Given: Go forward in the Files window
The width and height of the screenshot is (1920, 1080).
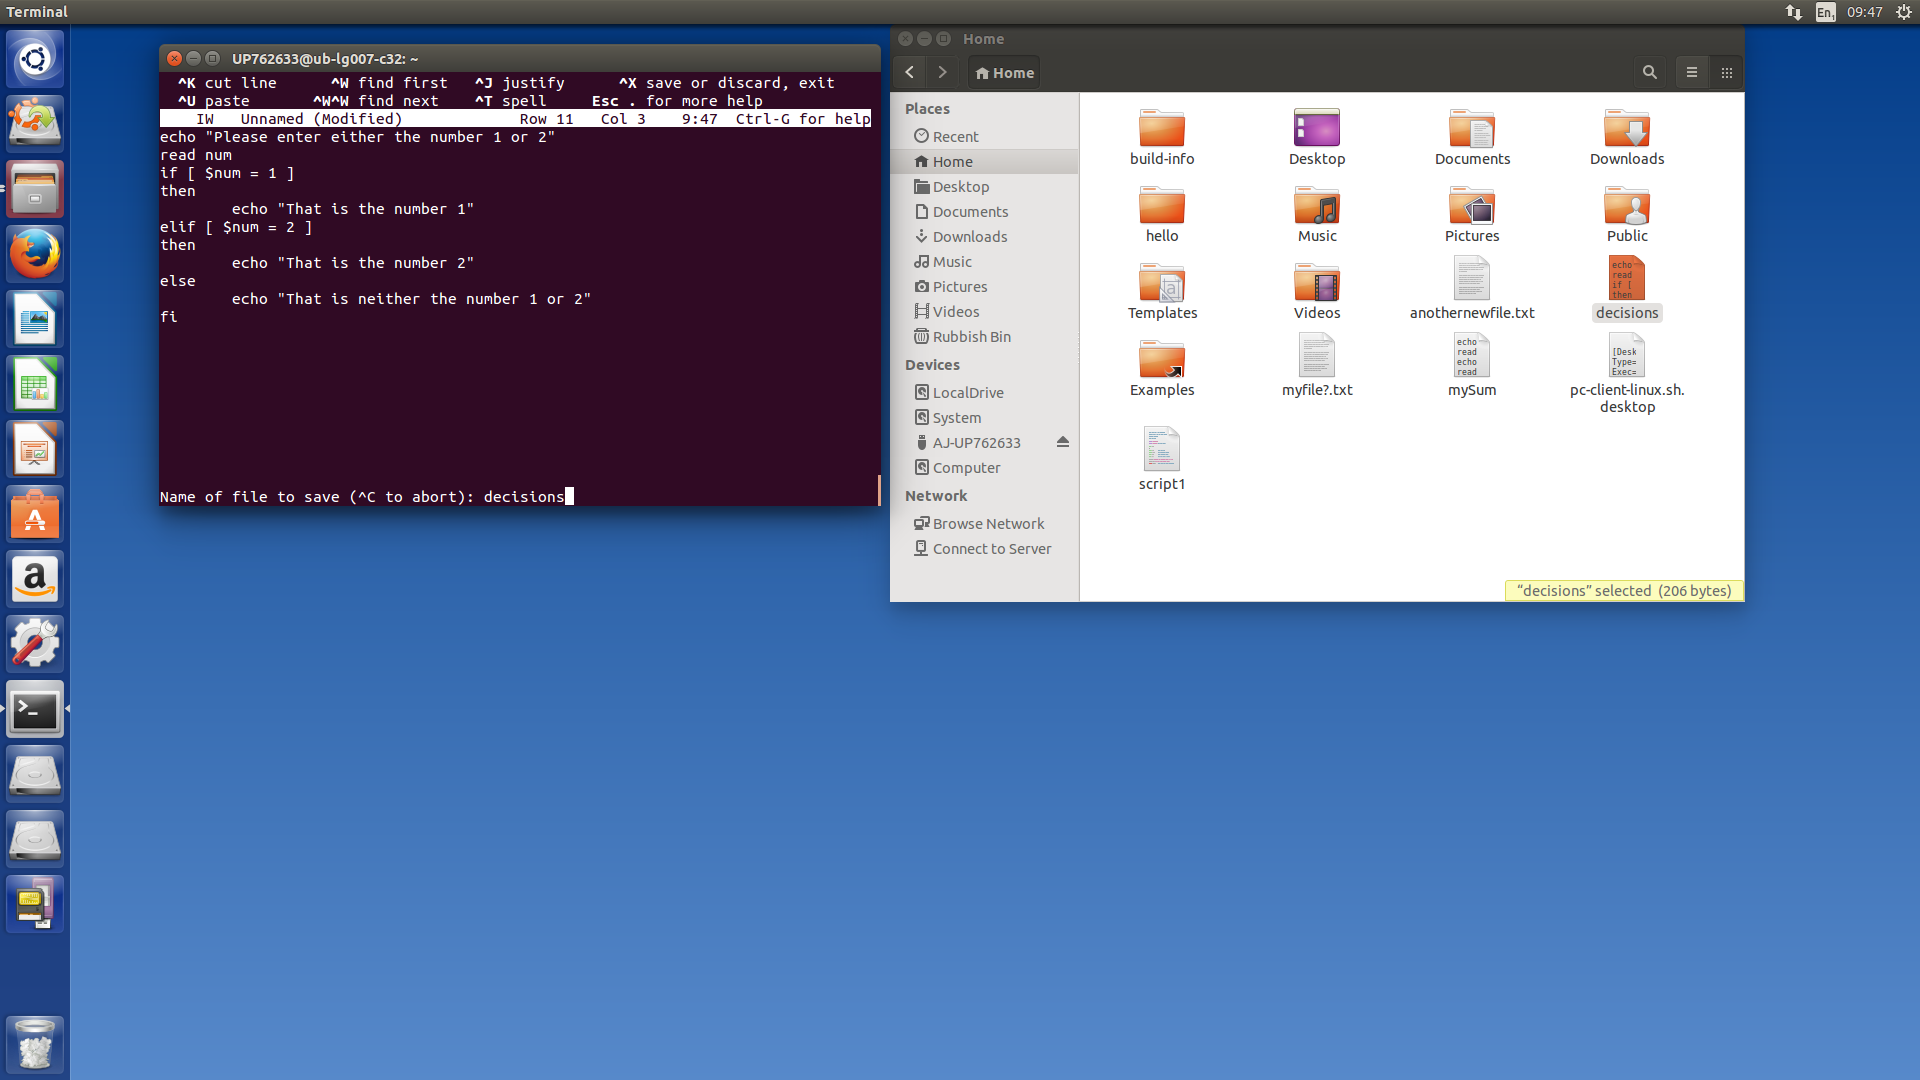Looking at the screenshot, I should pyautogui.click(x=942, y=72).
